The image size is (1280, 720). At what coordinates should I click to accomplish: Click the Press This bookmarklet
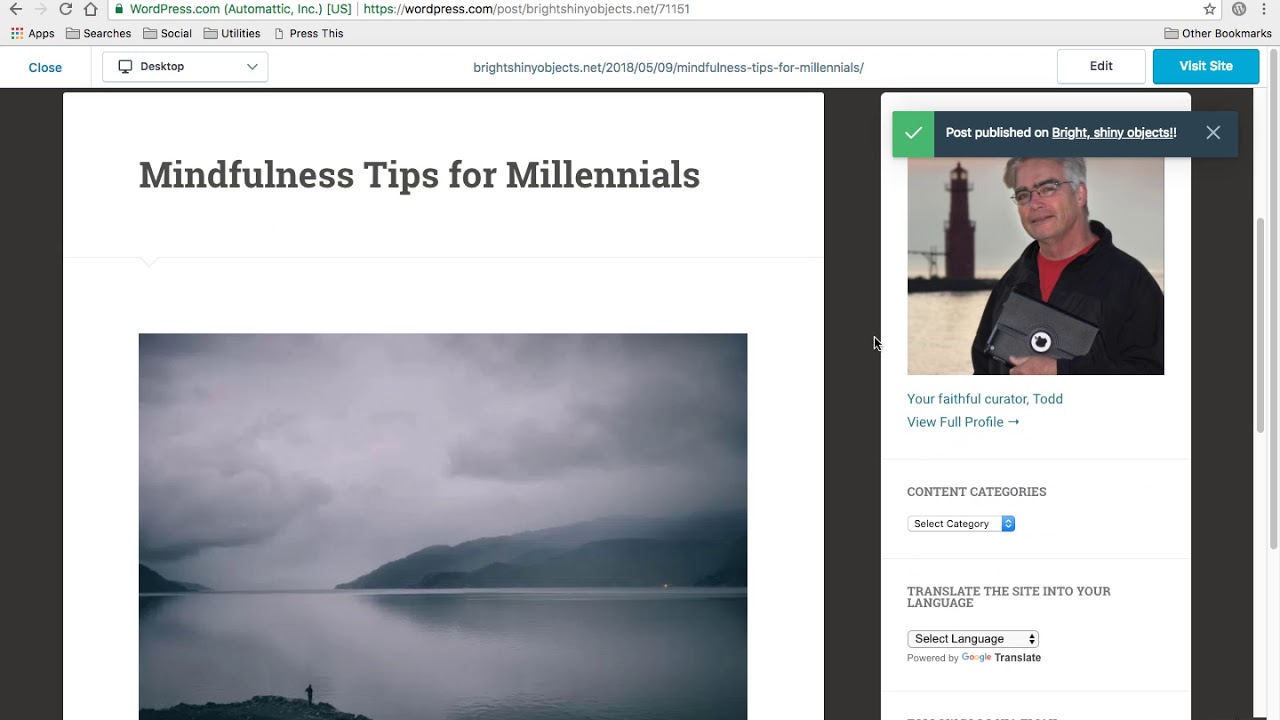[x=309, y=33]
